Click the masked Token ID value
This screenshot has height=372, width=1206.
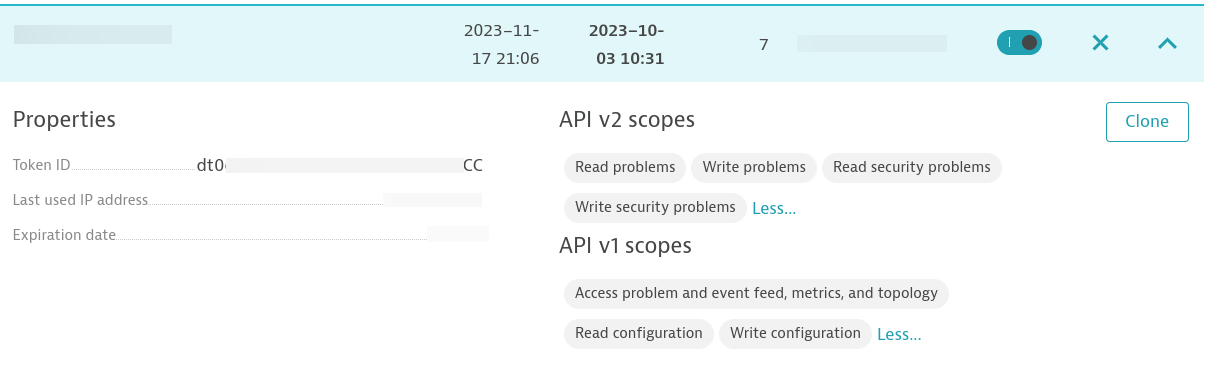click(x=340, y=166)
